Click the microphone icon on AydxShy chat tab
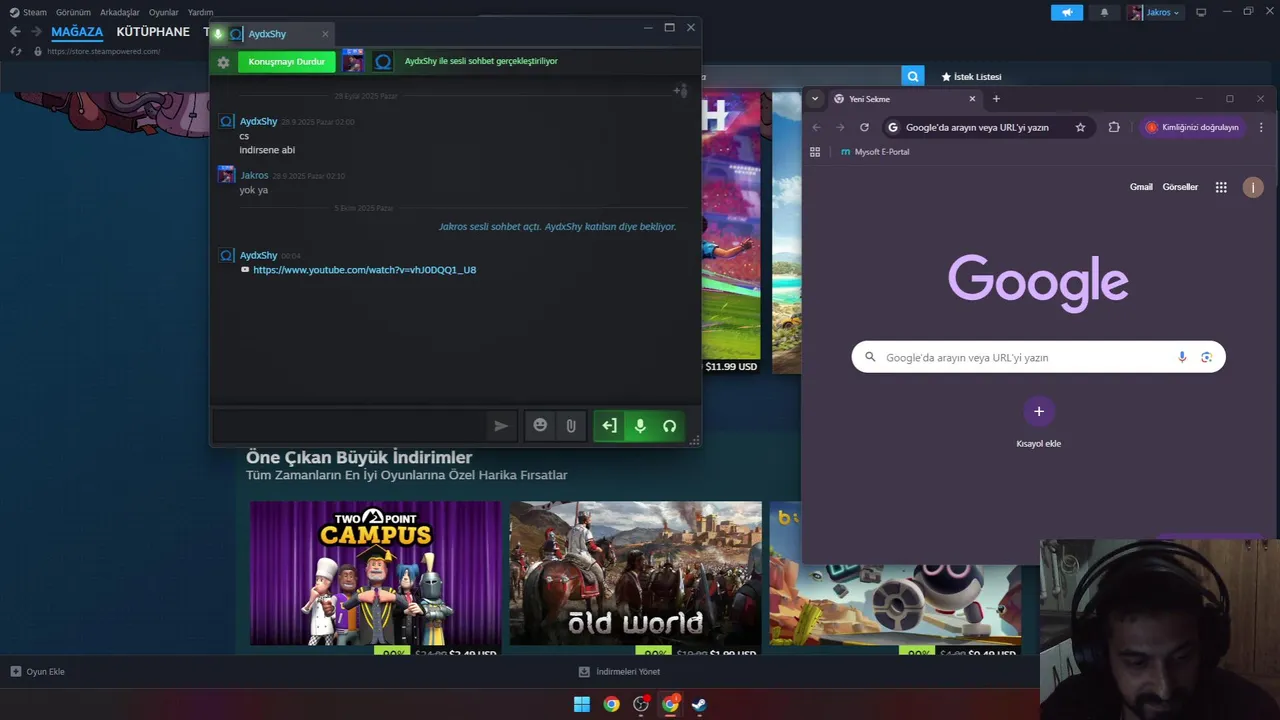The image size is (1280, 720). [219, 34]
